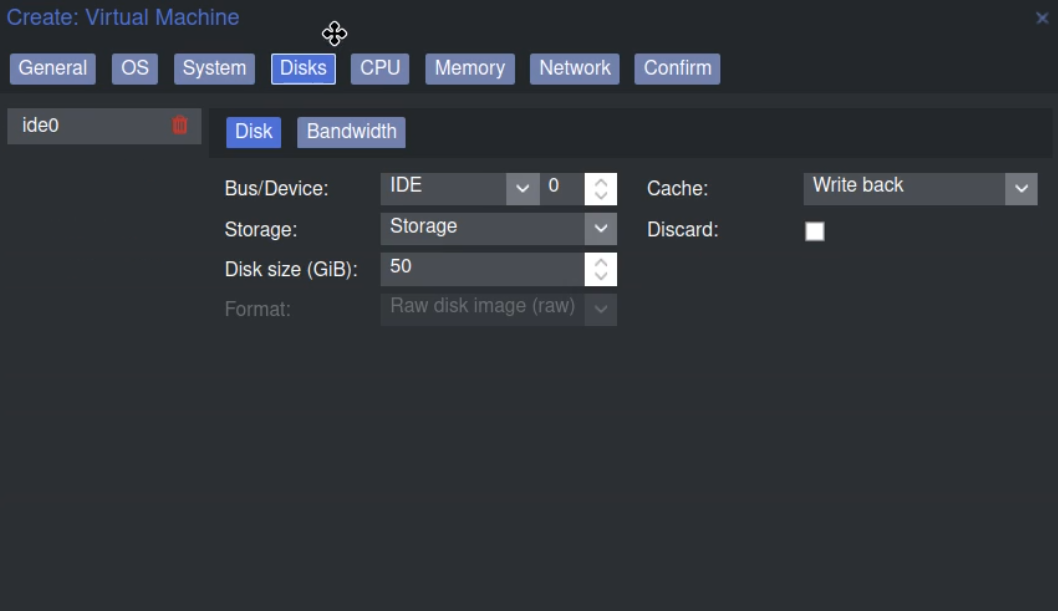
Task: Enable the Discard checkbox
Action: click(815, 231)
